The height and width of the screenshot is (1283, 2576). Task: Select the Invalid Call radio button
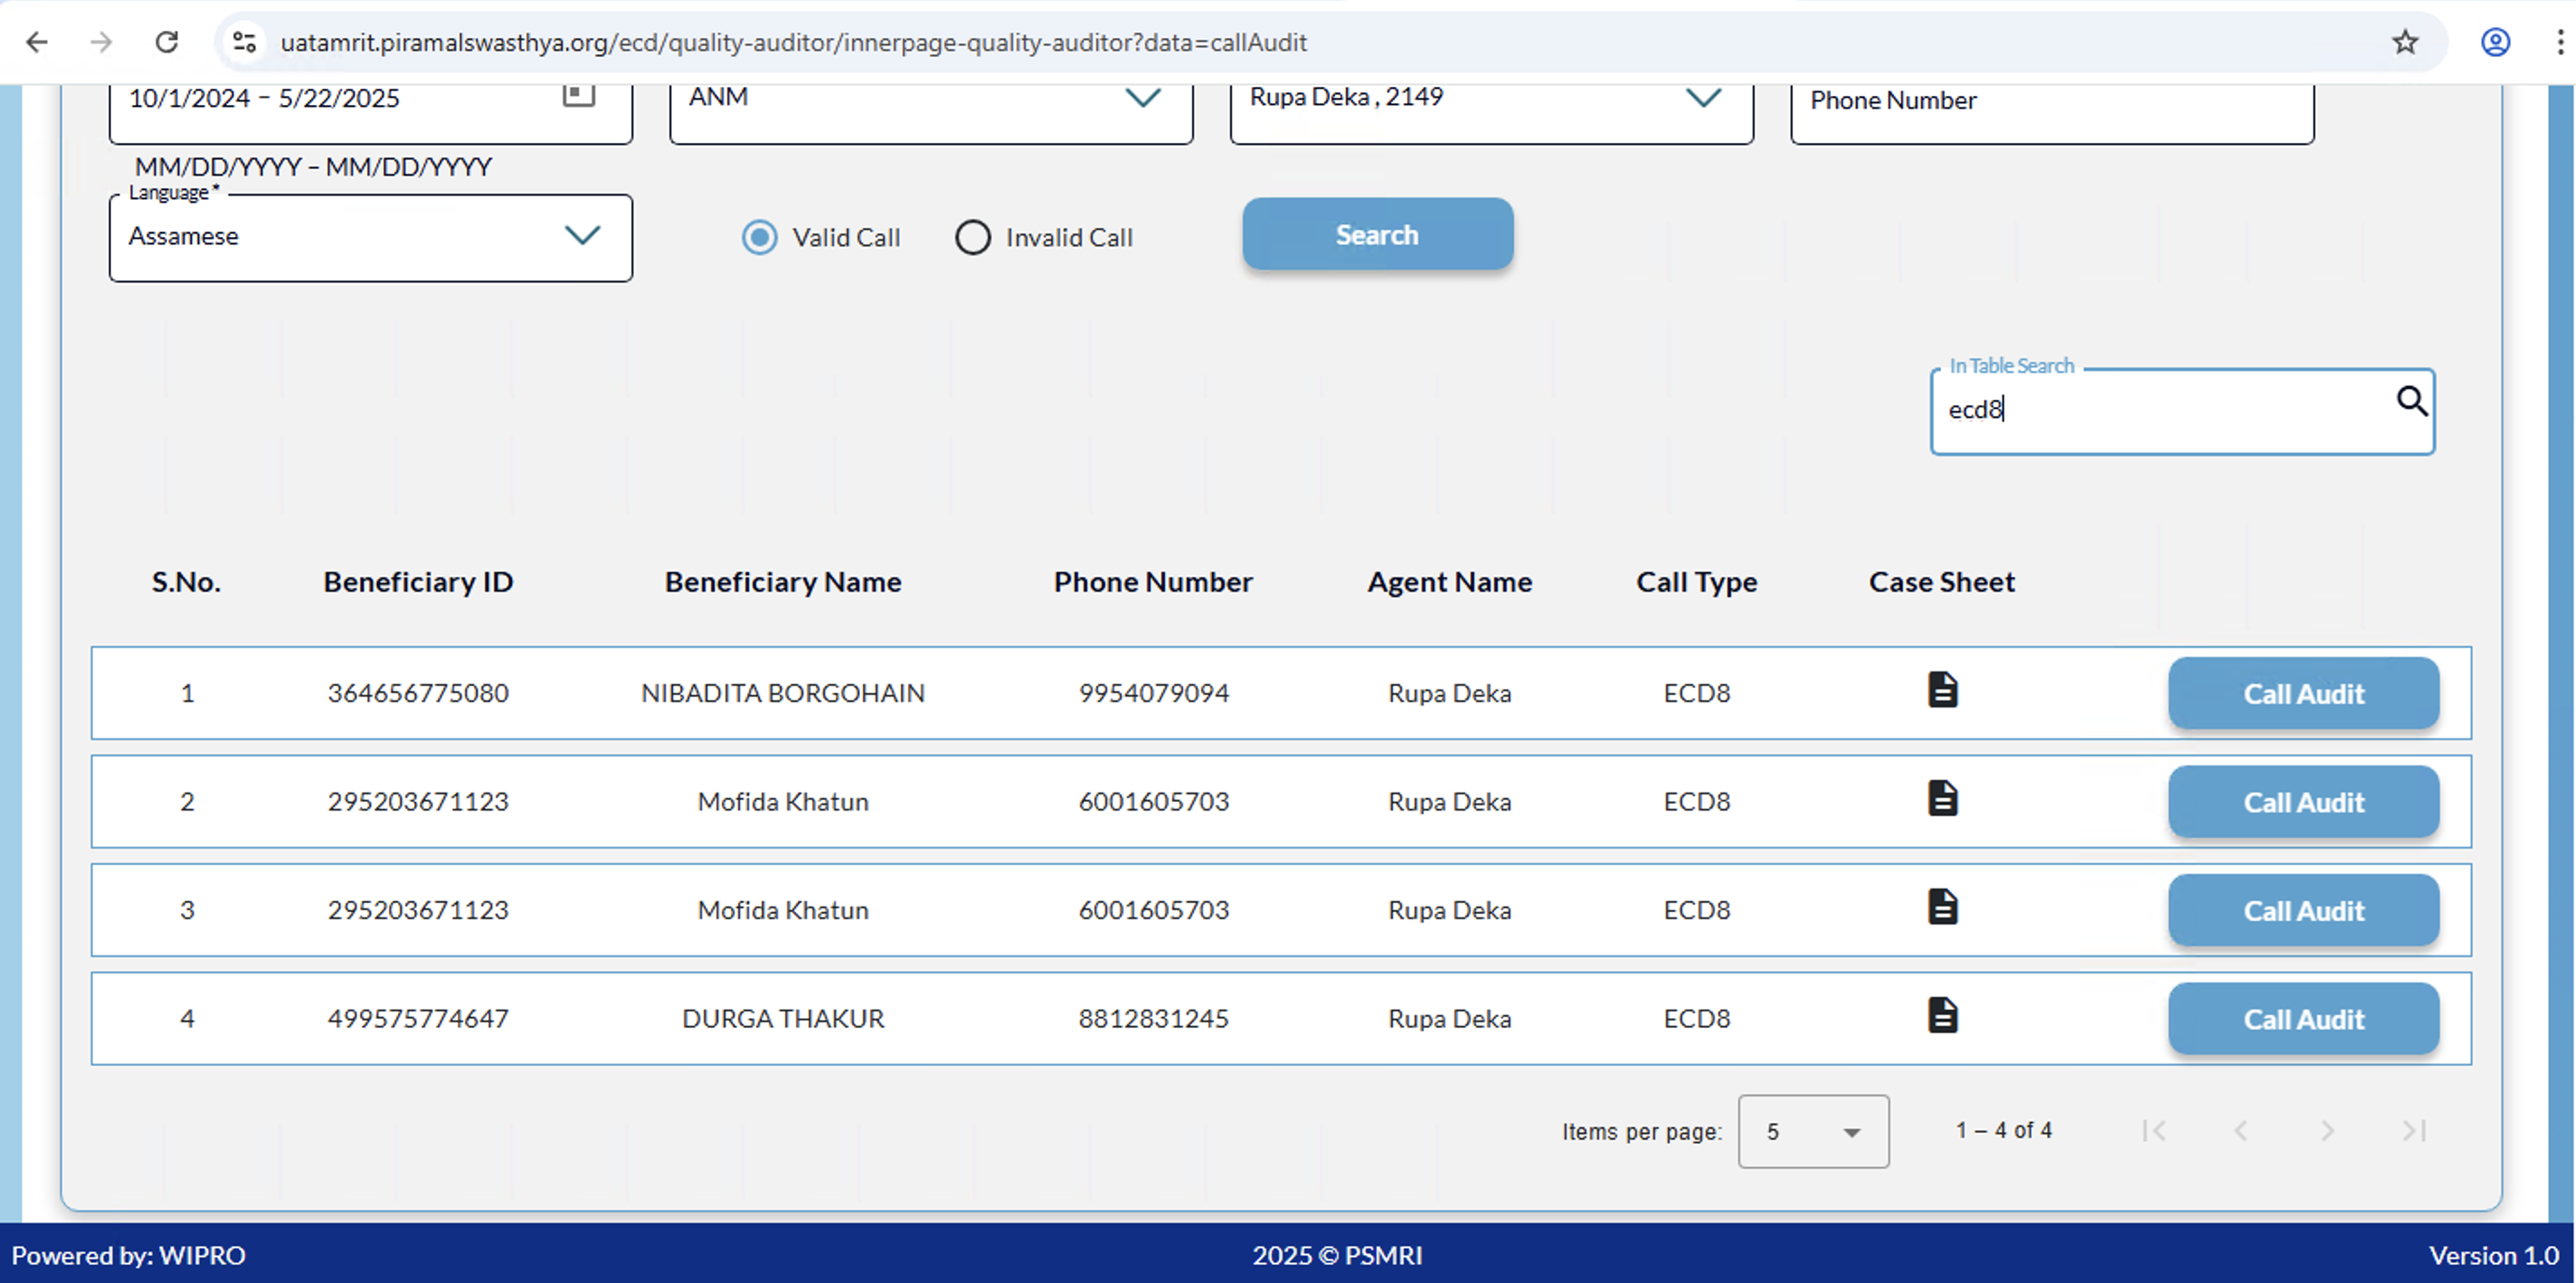[973, 238]
